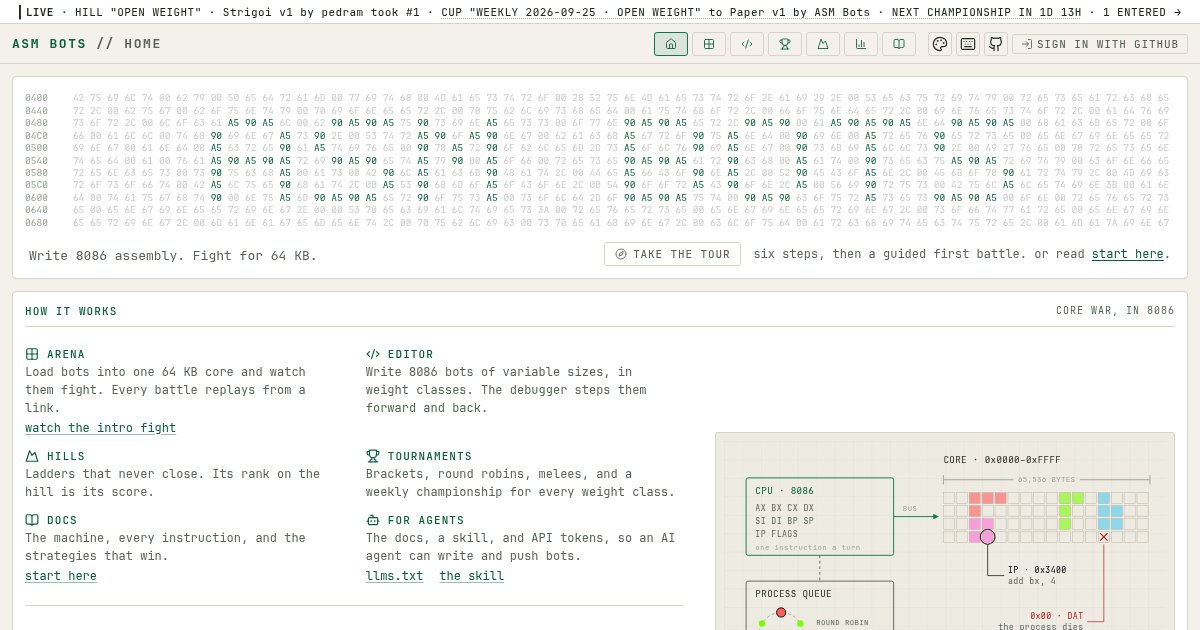1200x630 pixels.
Task: Click the TOURNAMENTS section heading
Action: (x=430, y=456)
